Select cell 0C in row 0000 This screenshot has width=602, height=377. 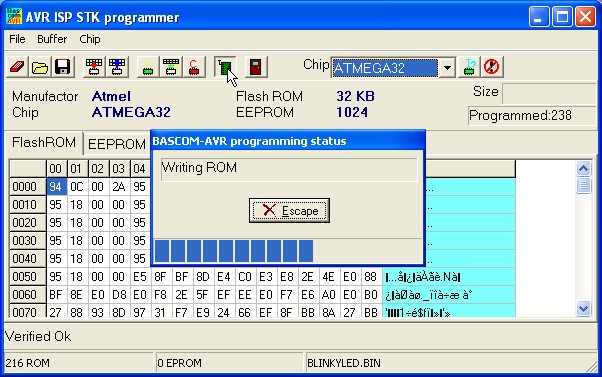(77, 187)
